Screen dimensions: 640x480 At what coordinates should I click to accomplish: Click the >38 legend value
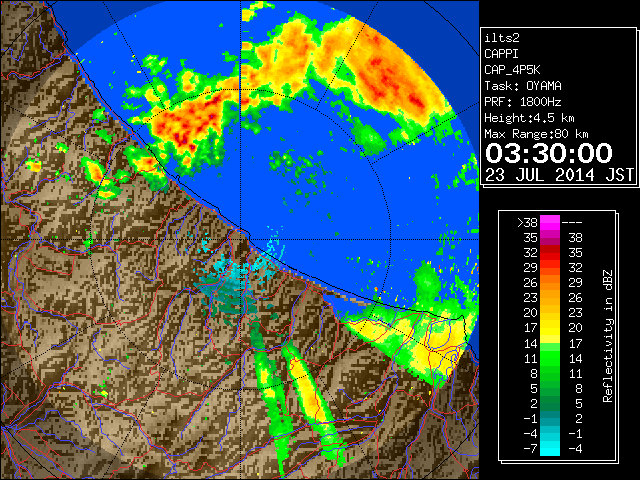tap(527, 223)
